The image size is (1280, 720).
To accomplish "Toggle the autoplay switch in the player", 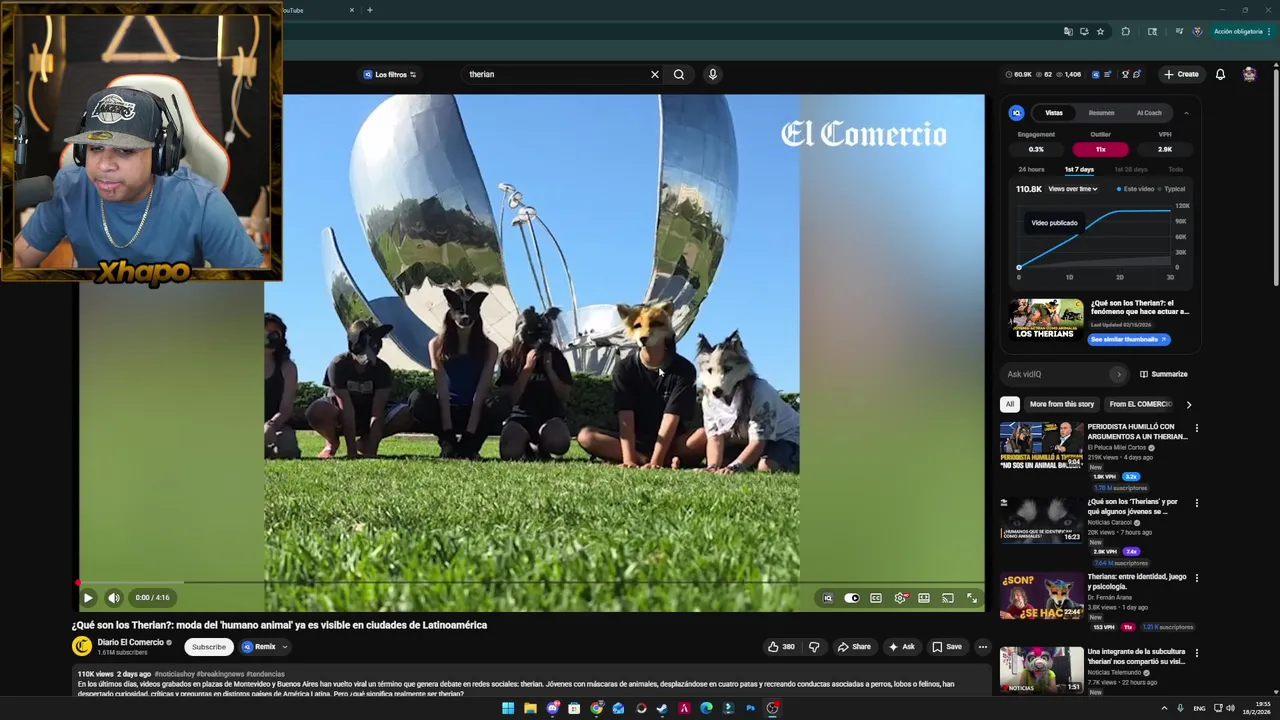I will pyautogui.click(x=851, y=598).
